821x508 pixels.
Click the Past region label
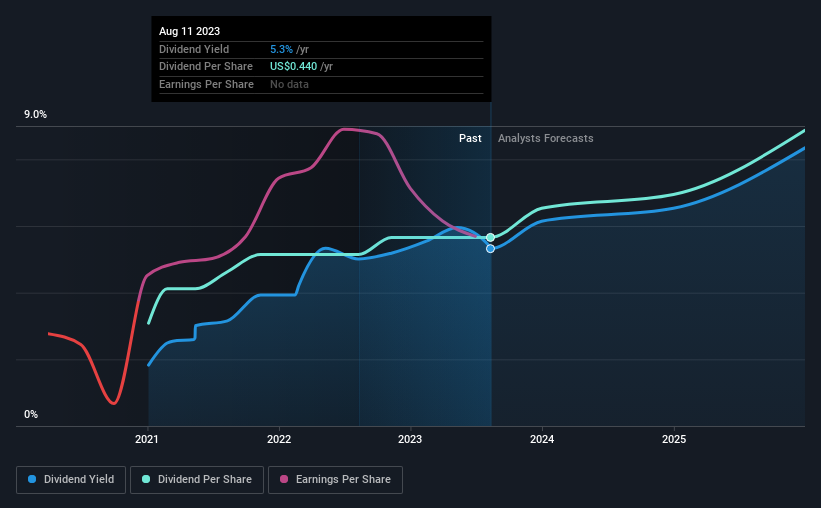(x=470, y=138)
